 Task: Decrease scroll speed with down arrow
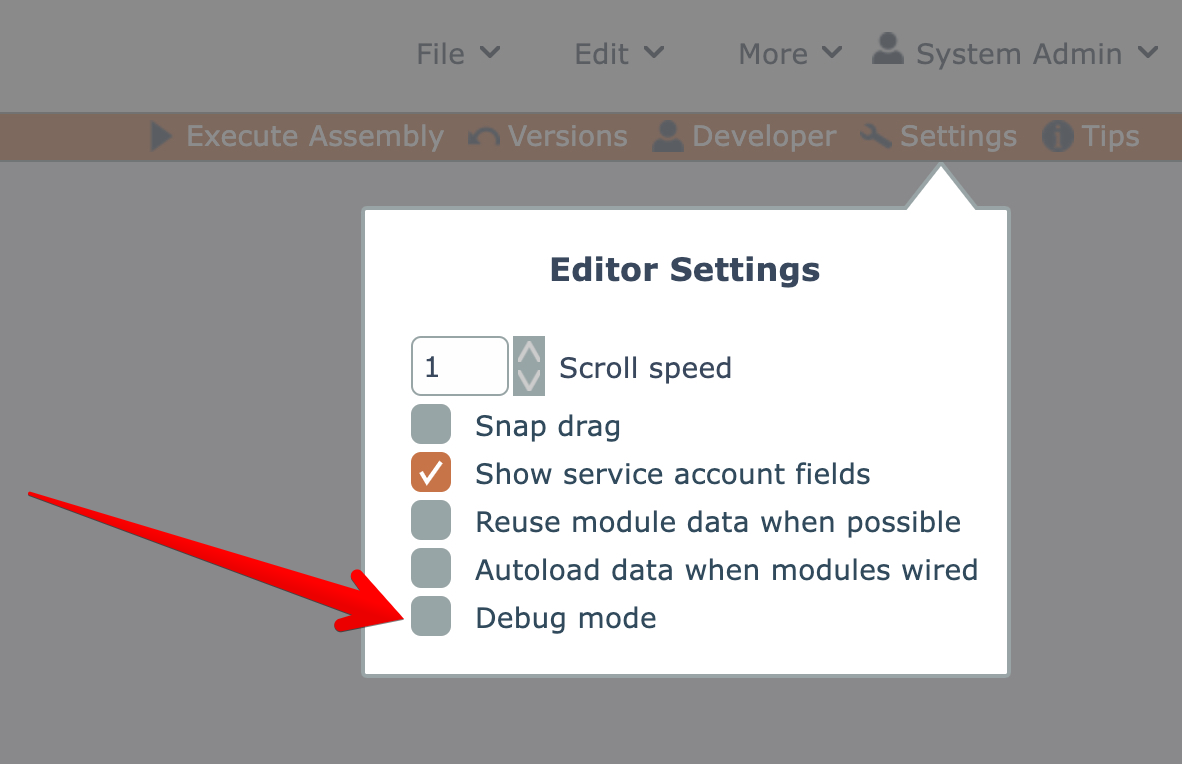pyautogui.click(x=529, y=380)
